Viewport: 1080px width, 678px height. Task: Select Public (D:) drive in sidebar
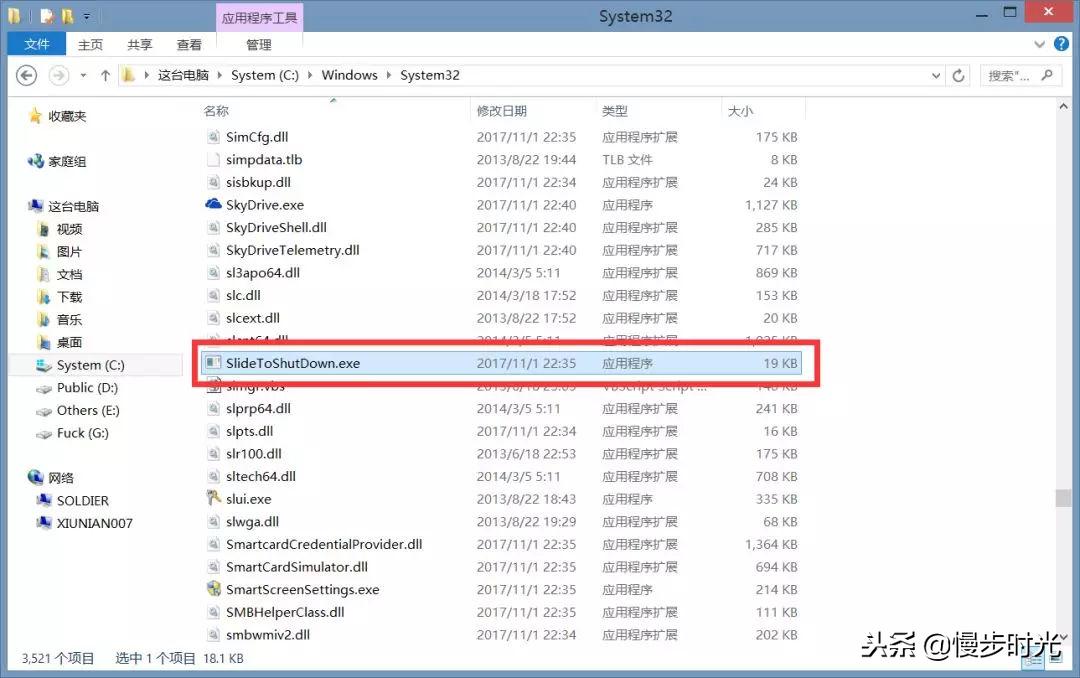click(x=87, y=388)
